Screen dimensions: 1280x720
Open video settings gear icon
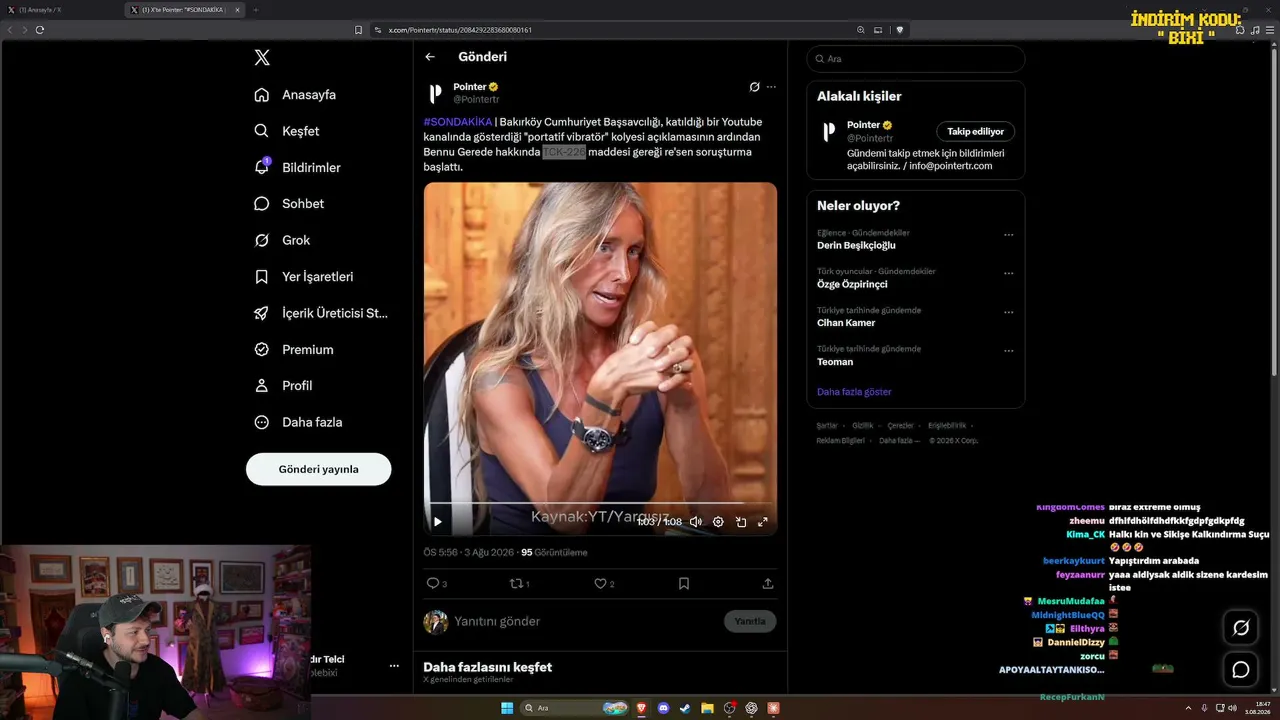point(718,522)
